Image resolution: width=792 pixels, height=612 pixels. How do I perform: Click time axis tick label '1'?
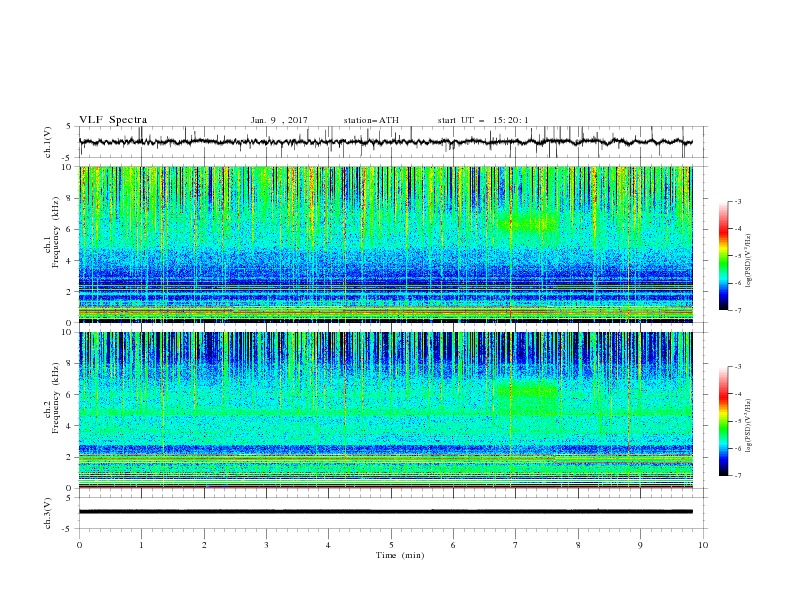(141, 545)
